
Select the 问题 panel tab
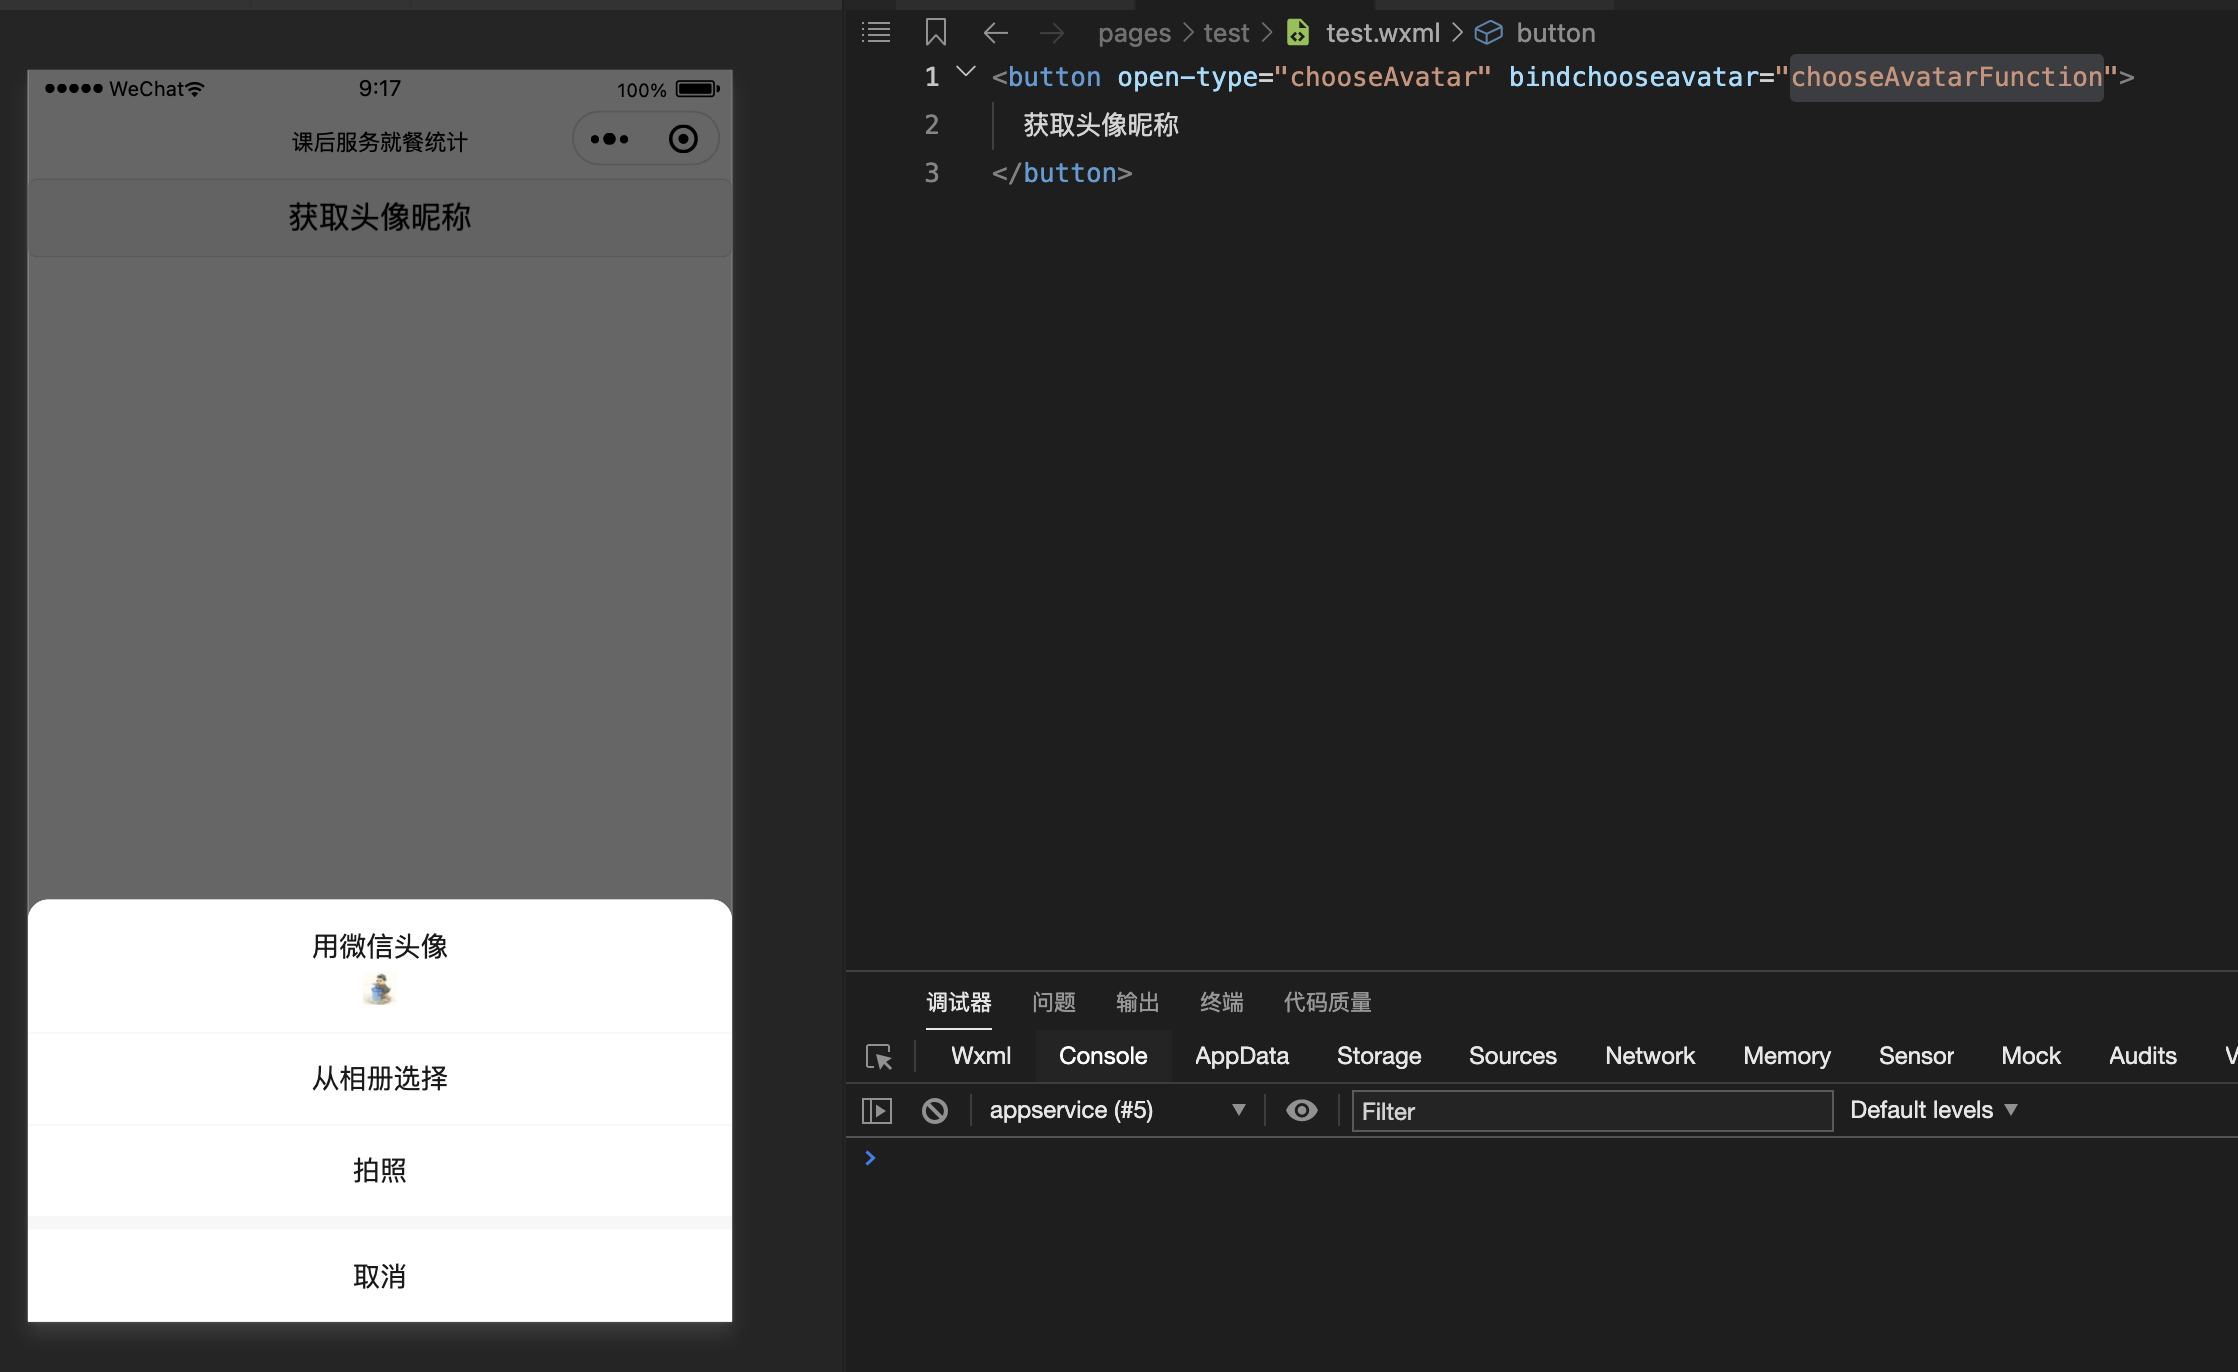[x=1054, y=1002]
